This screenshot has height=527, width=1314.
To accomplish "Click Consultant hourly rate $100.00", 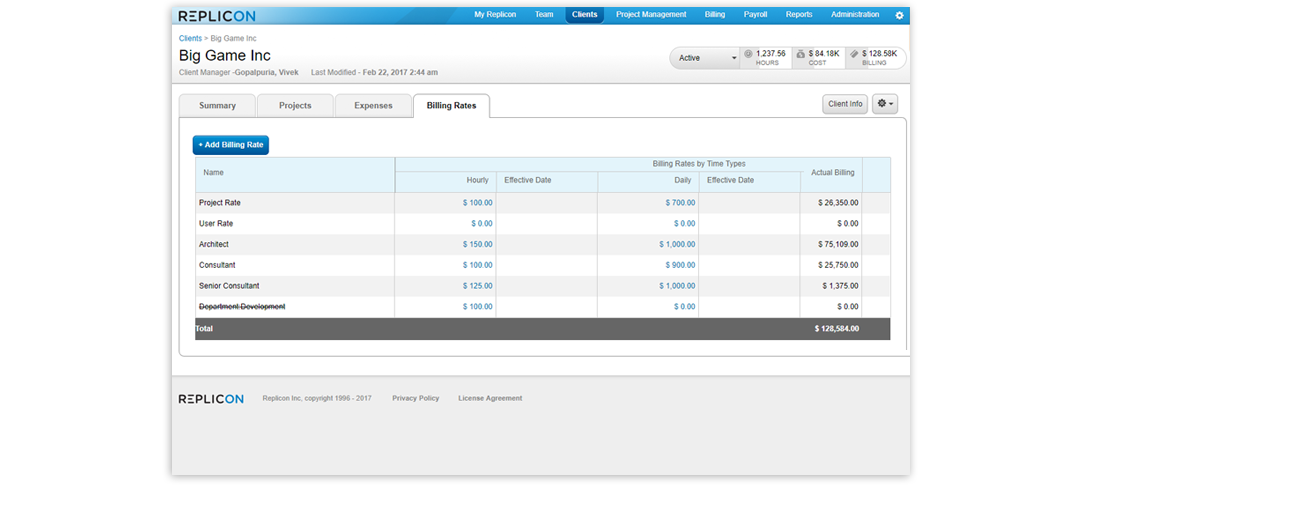I will point(477,266).
